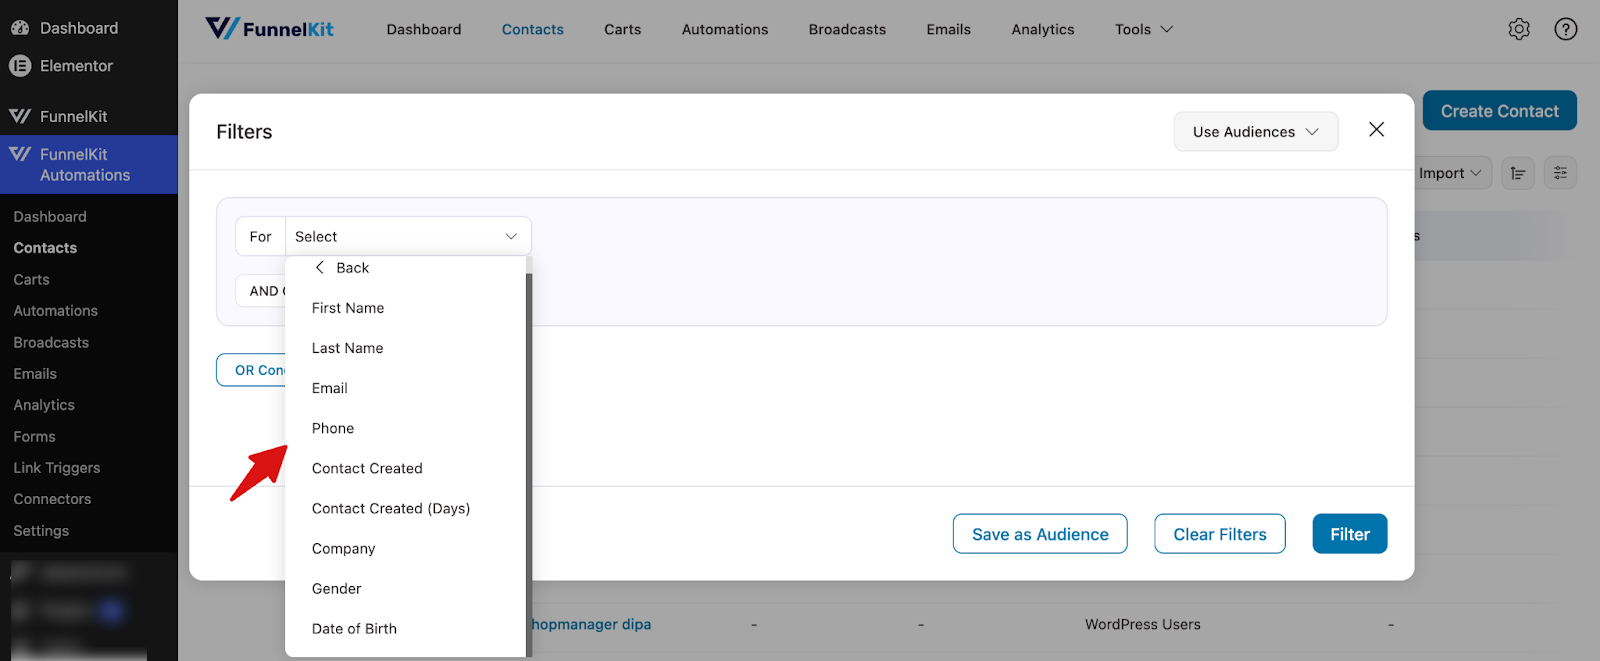Viewport: 1600px width, 661px height.
Task: Click Clear Filters button
Action: 1220,534
